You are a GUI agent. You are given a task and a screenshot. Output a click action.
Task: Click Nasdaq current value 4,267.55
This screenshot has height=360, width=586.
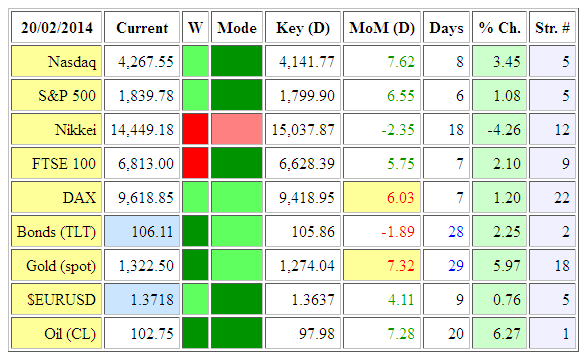142,61
